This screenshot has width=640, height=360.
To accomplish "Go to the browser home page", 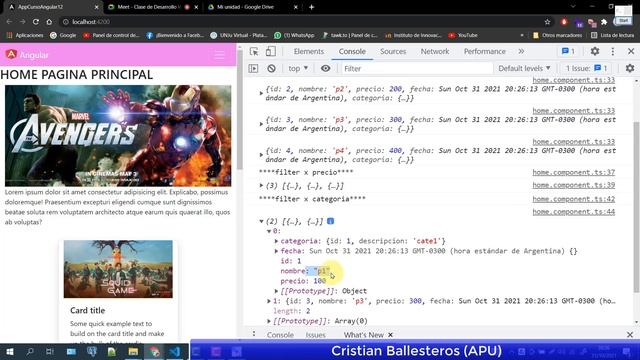I will coord(49,22).
